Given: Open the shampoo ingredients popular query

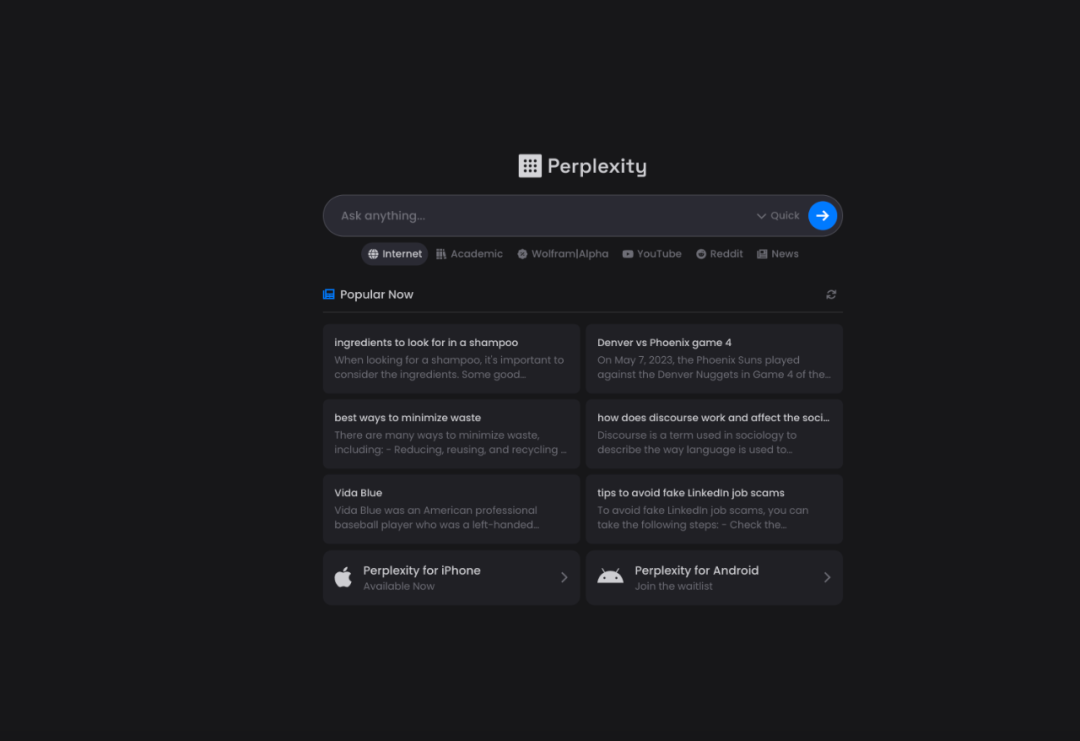Looking at the screenshot, I should click(x=451, y=359).
